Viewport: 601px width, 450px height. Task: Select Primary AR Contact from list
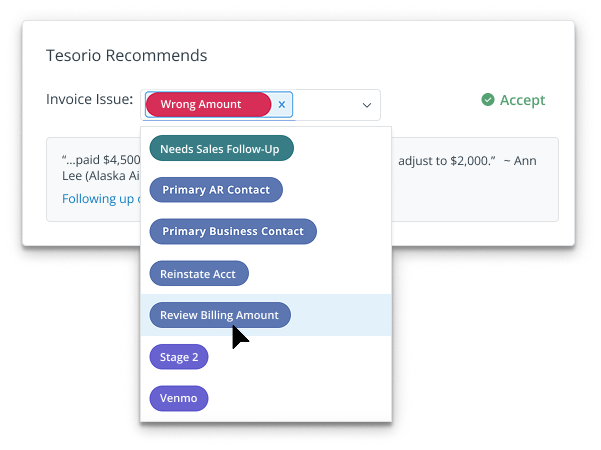(x=216, y=190)
